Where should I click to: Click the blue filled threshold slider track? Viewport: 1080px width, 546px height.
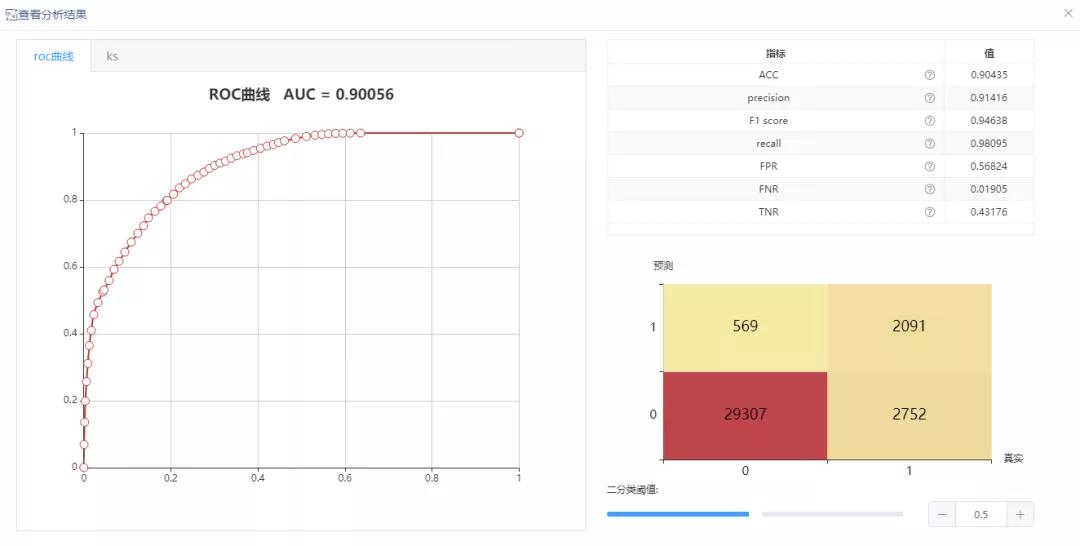[678, 514]
